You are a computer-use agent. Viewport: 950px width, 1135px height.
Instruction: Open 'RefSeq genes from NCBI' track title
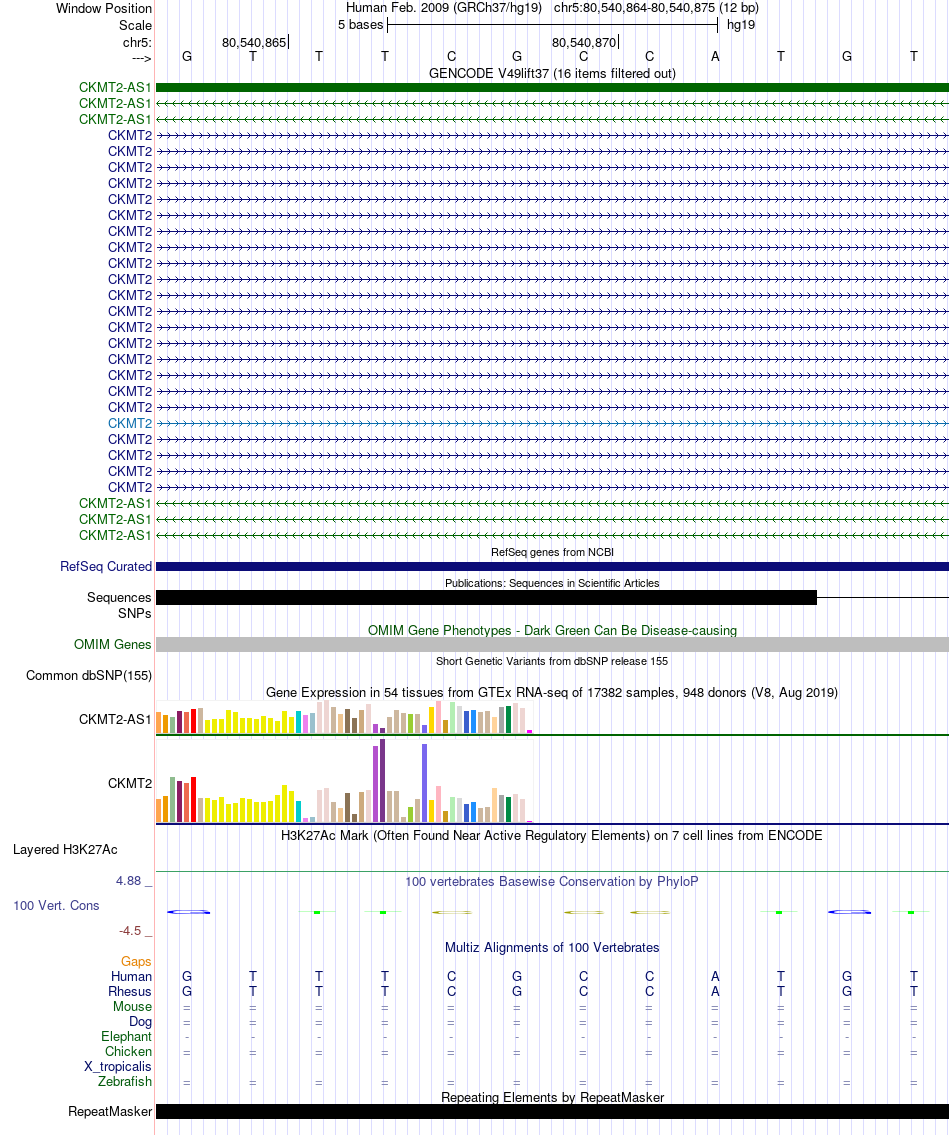pyautogui.click(x=552, y=552)
